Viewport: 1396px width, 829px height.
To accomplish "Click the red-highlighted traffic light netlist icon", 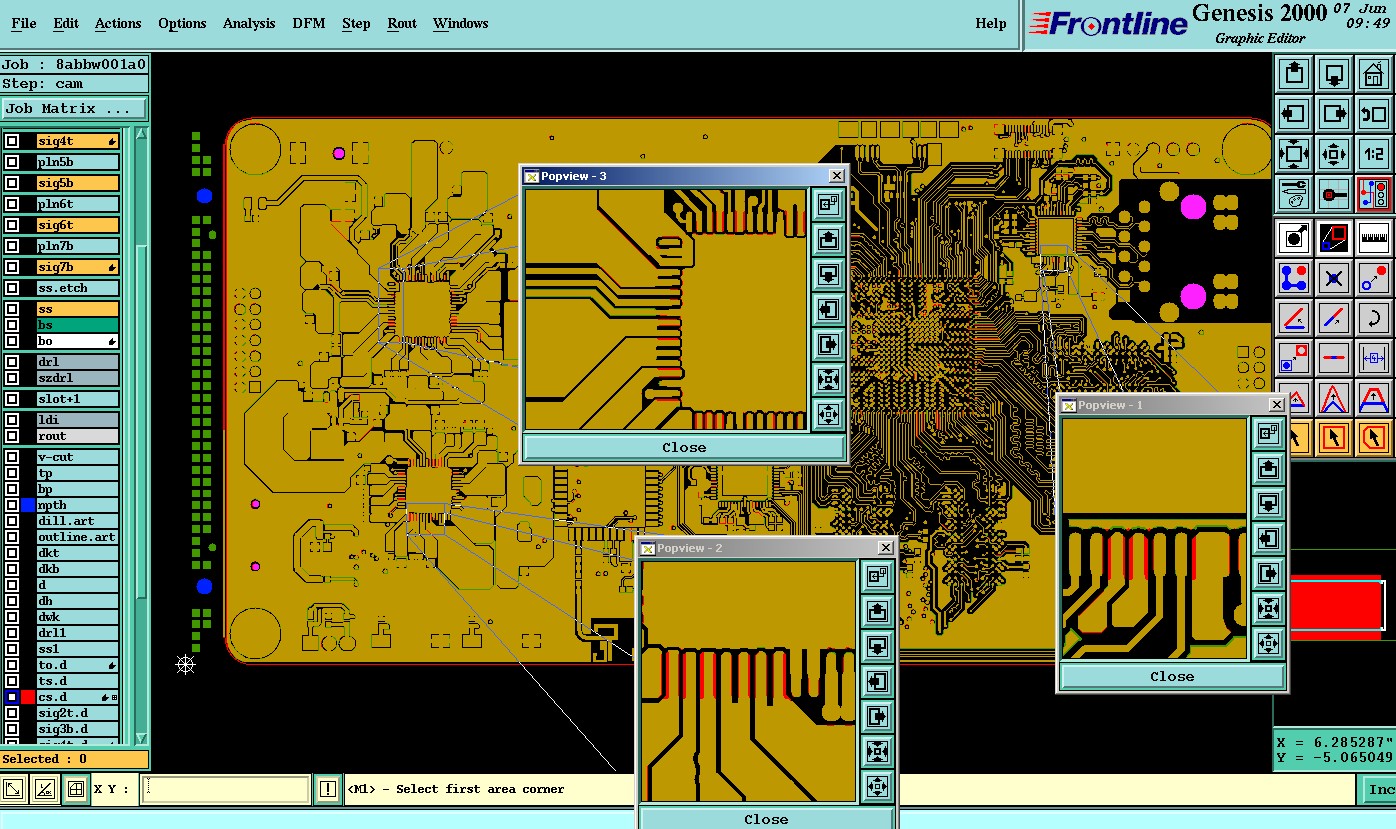I will [x=1374, y=194].
